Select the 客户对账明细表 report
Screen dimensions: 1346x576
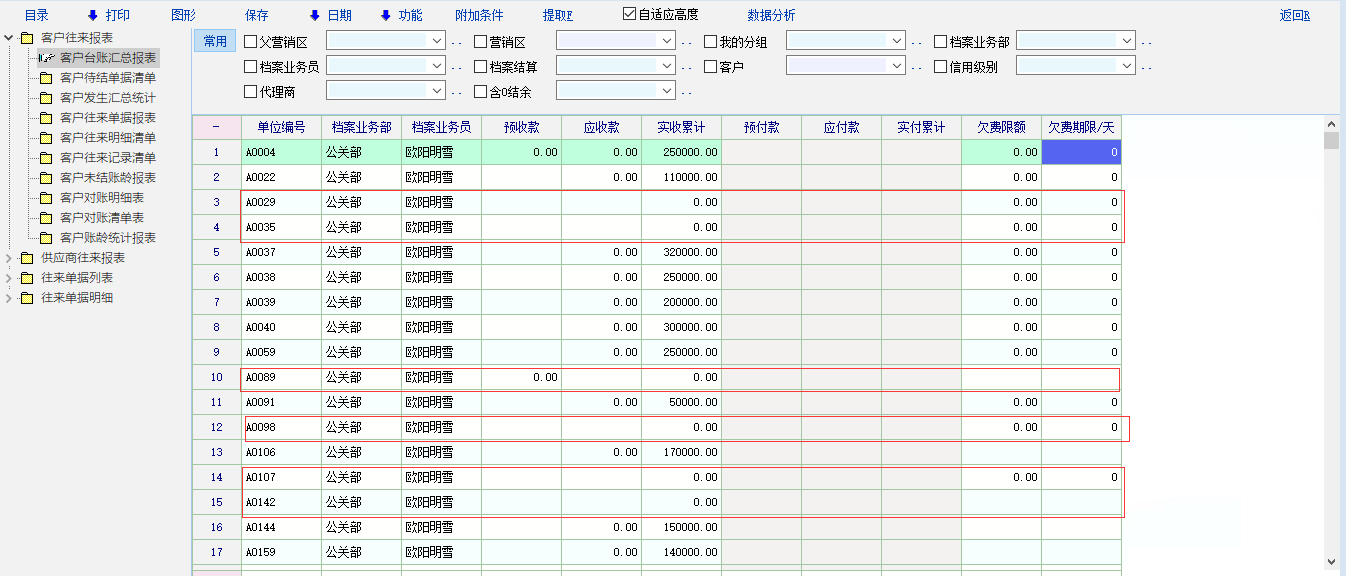coord(101,198)
